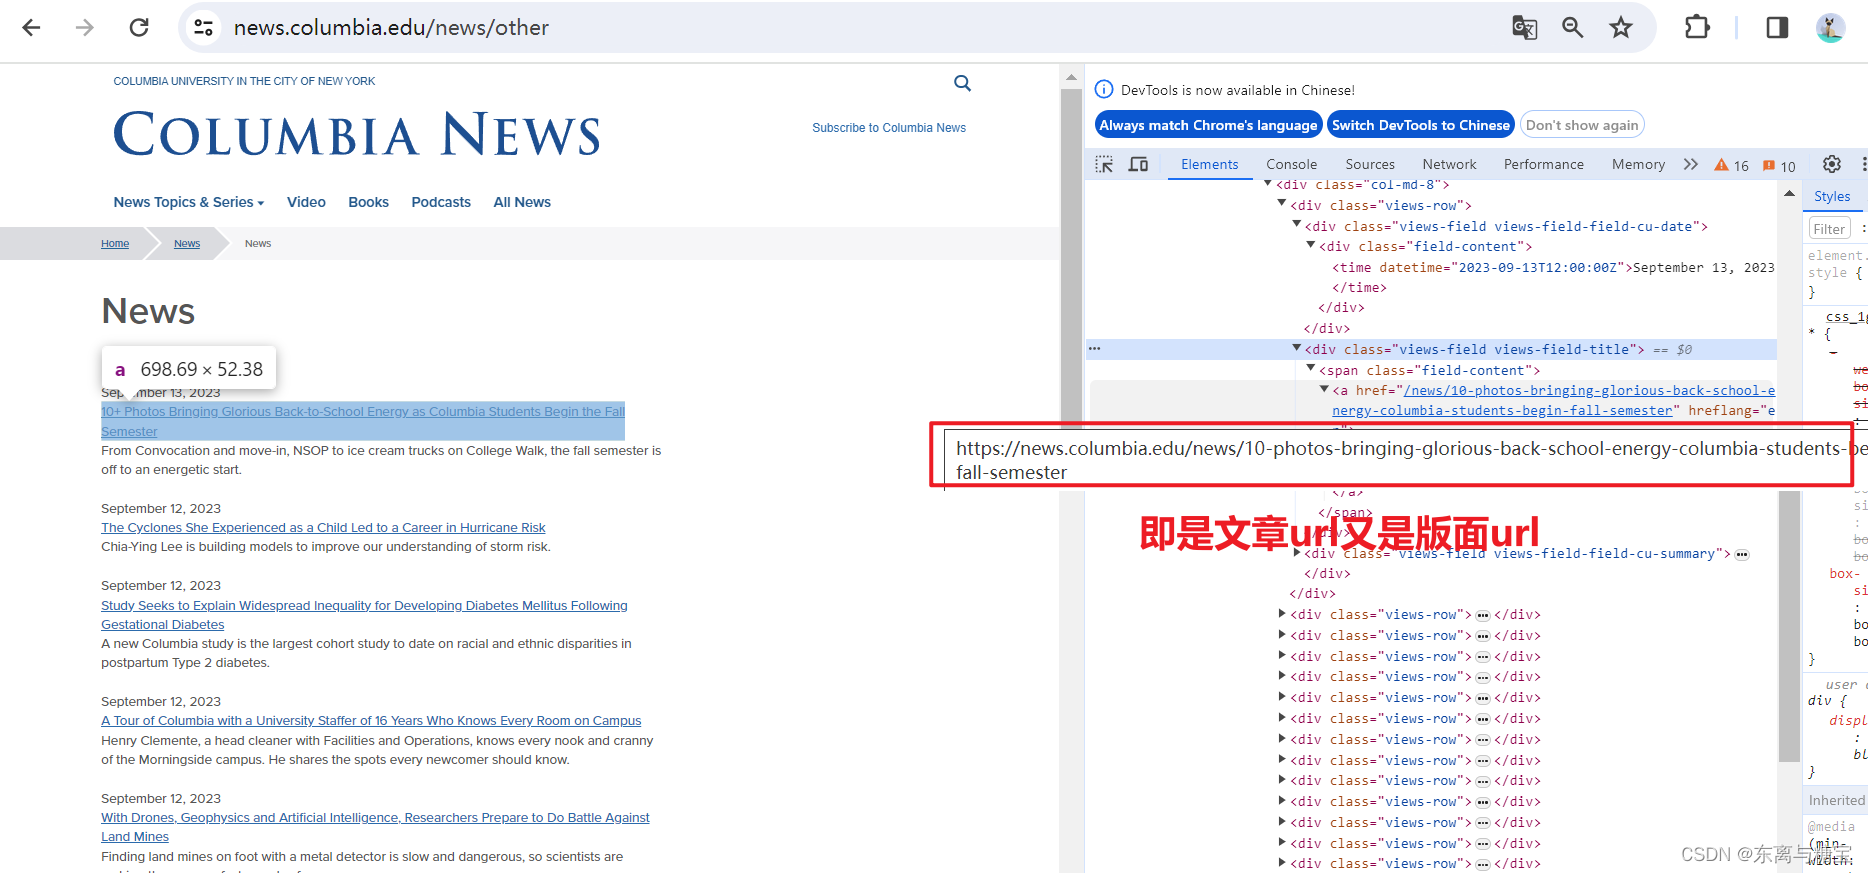The image size is (1868, 873).
Task: Click the Columbia News search magnifier
Action: pos(962,83)
